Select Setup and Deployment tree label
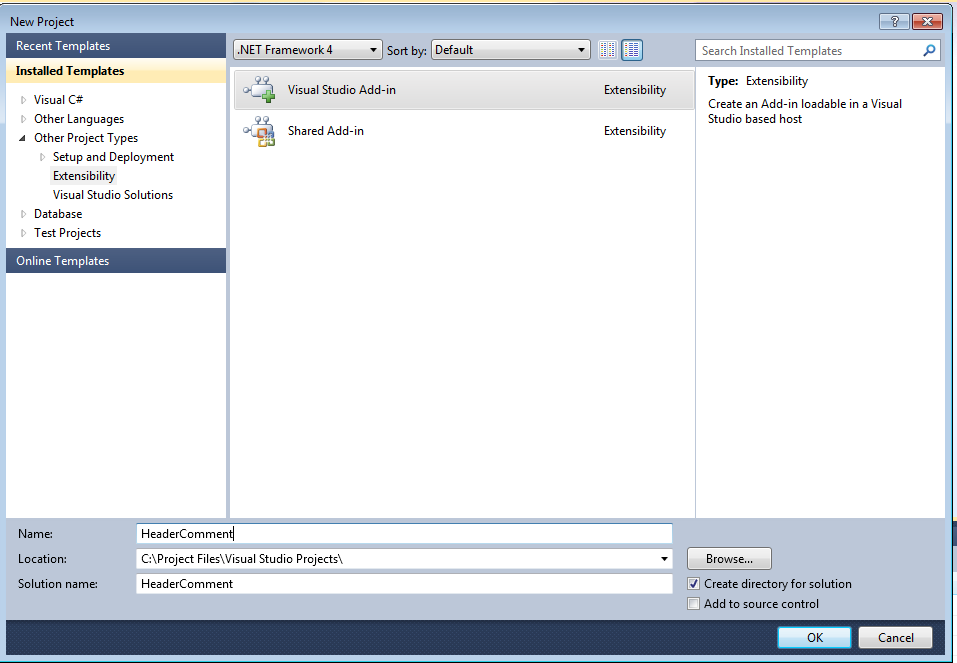Screen dimensions: 957x663 click(113, 157)
